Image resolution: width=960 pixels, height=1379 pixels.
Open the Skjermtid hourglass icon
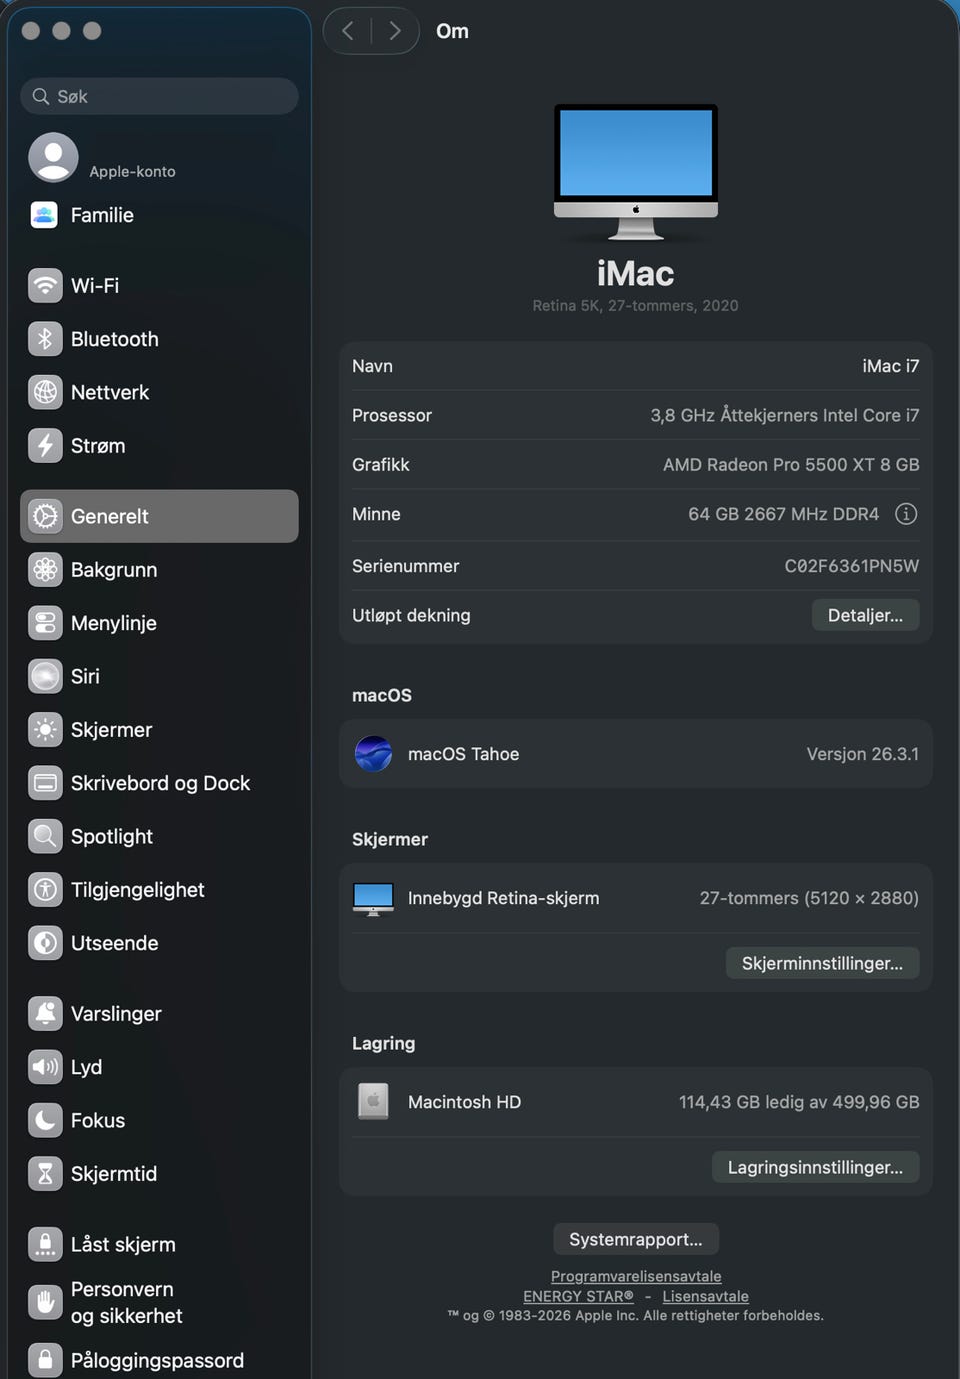click(45, 1174)
